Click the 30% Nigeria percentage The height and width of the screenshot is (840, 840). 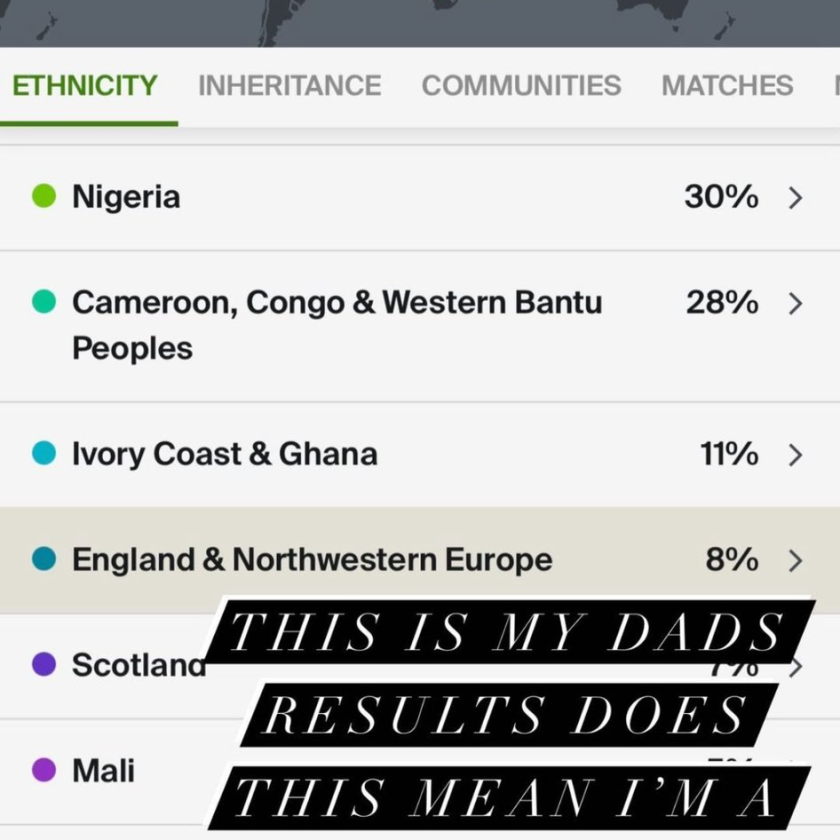point(721,197)
